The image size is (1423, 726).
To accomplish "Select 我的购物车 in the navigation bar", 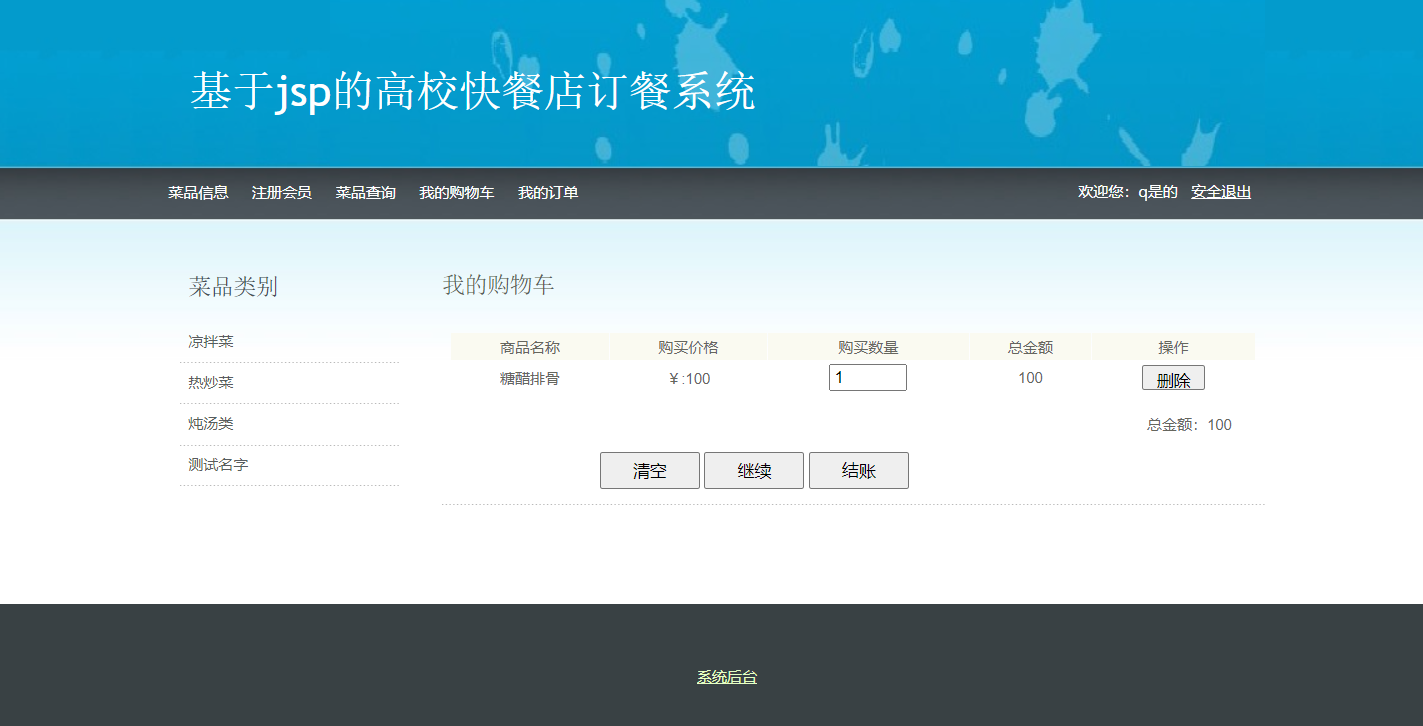I will [456, 193].
